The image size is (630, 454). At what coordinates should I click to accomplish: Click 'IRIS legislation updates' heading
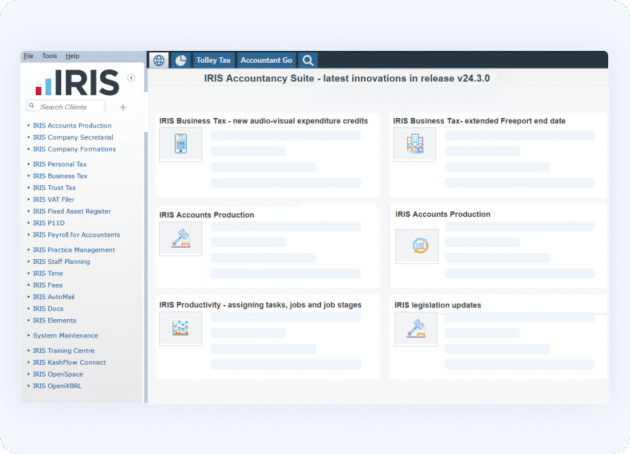pyautogui.click(x=438, y=305)
